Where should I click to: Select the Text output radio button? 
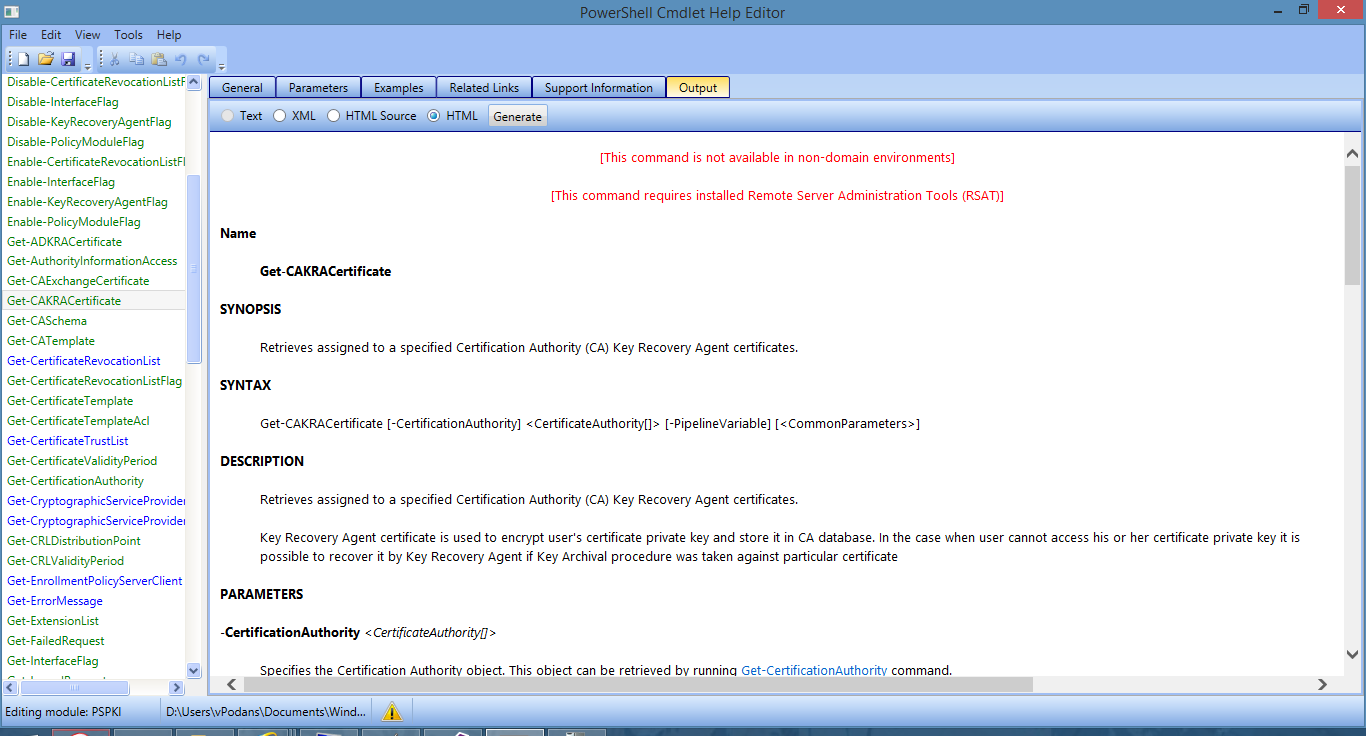(227, 116)
